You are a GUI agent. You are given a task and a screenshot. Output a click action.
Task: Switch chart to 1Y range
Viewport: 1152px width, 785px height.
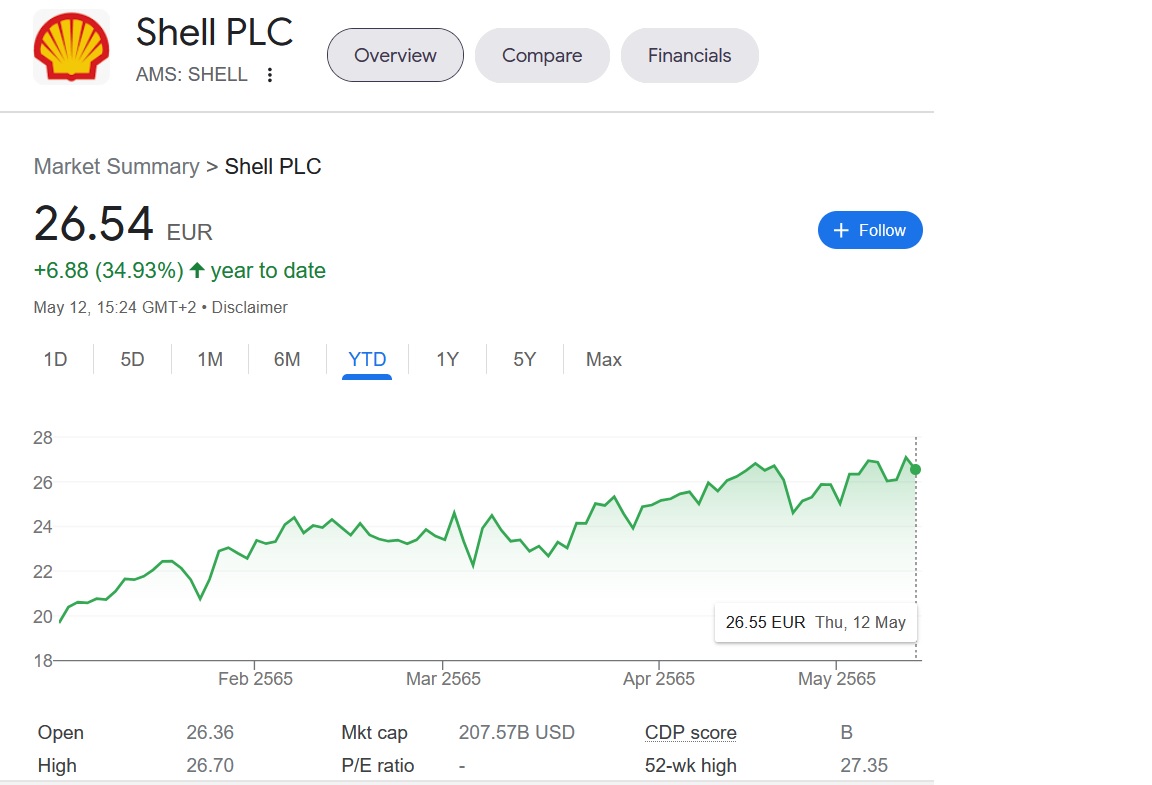447,359
